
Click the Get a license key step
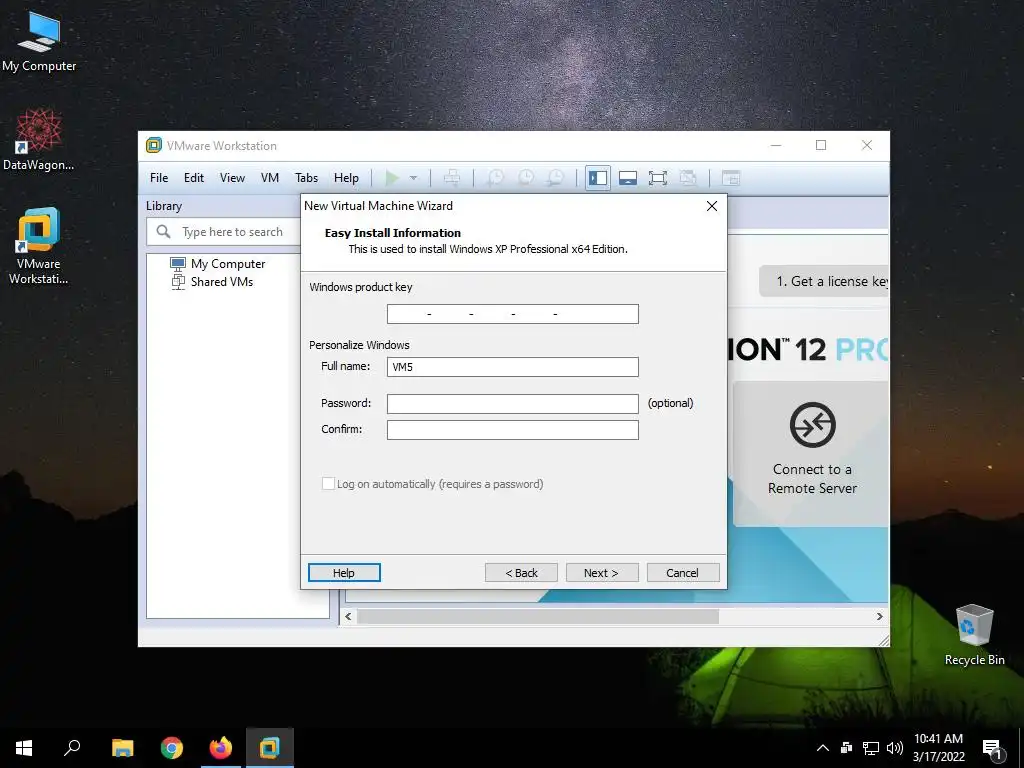pyautogui.click(x=824, y=281)
